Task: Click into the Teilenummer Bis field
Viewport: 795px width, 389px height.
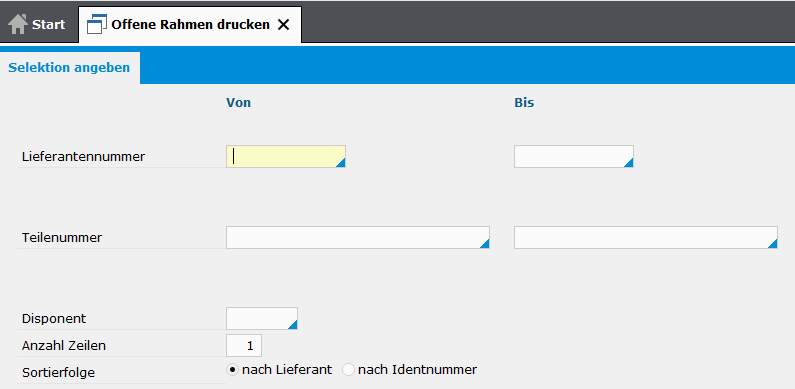Action: coord(646,237)
